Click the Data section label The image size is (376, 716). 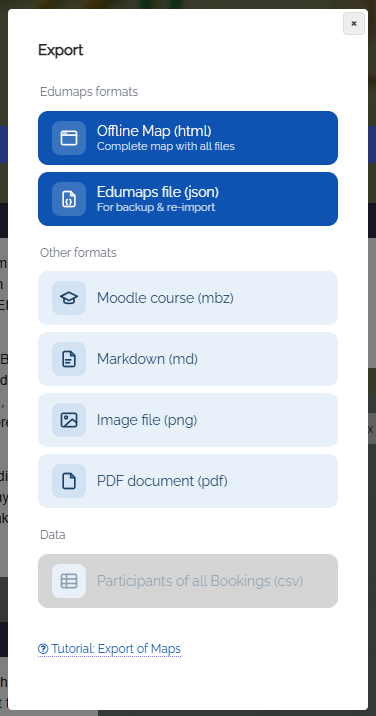coord(53,535)
